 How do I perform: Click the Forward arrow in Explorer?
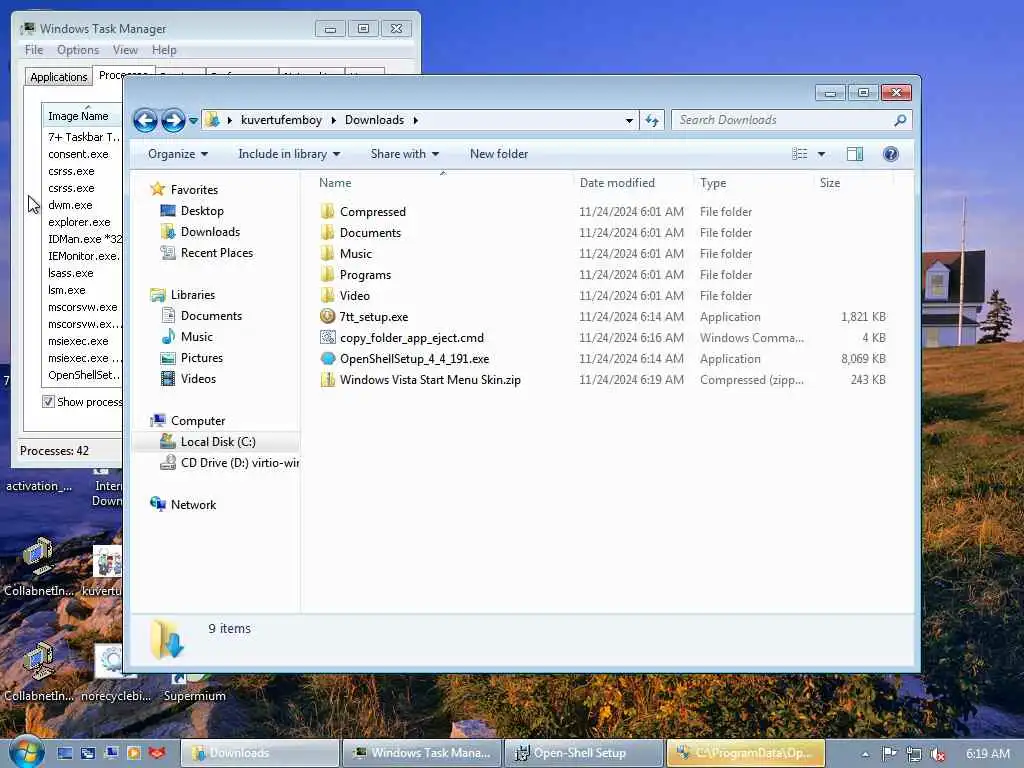point(173,120)
